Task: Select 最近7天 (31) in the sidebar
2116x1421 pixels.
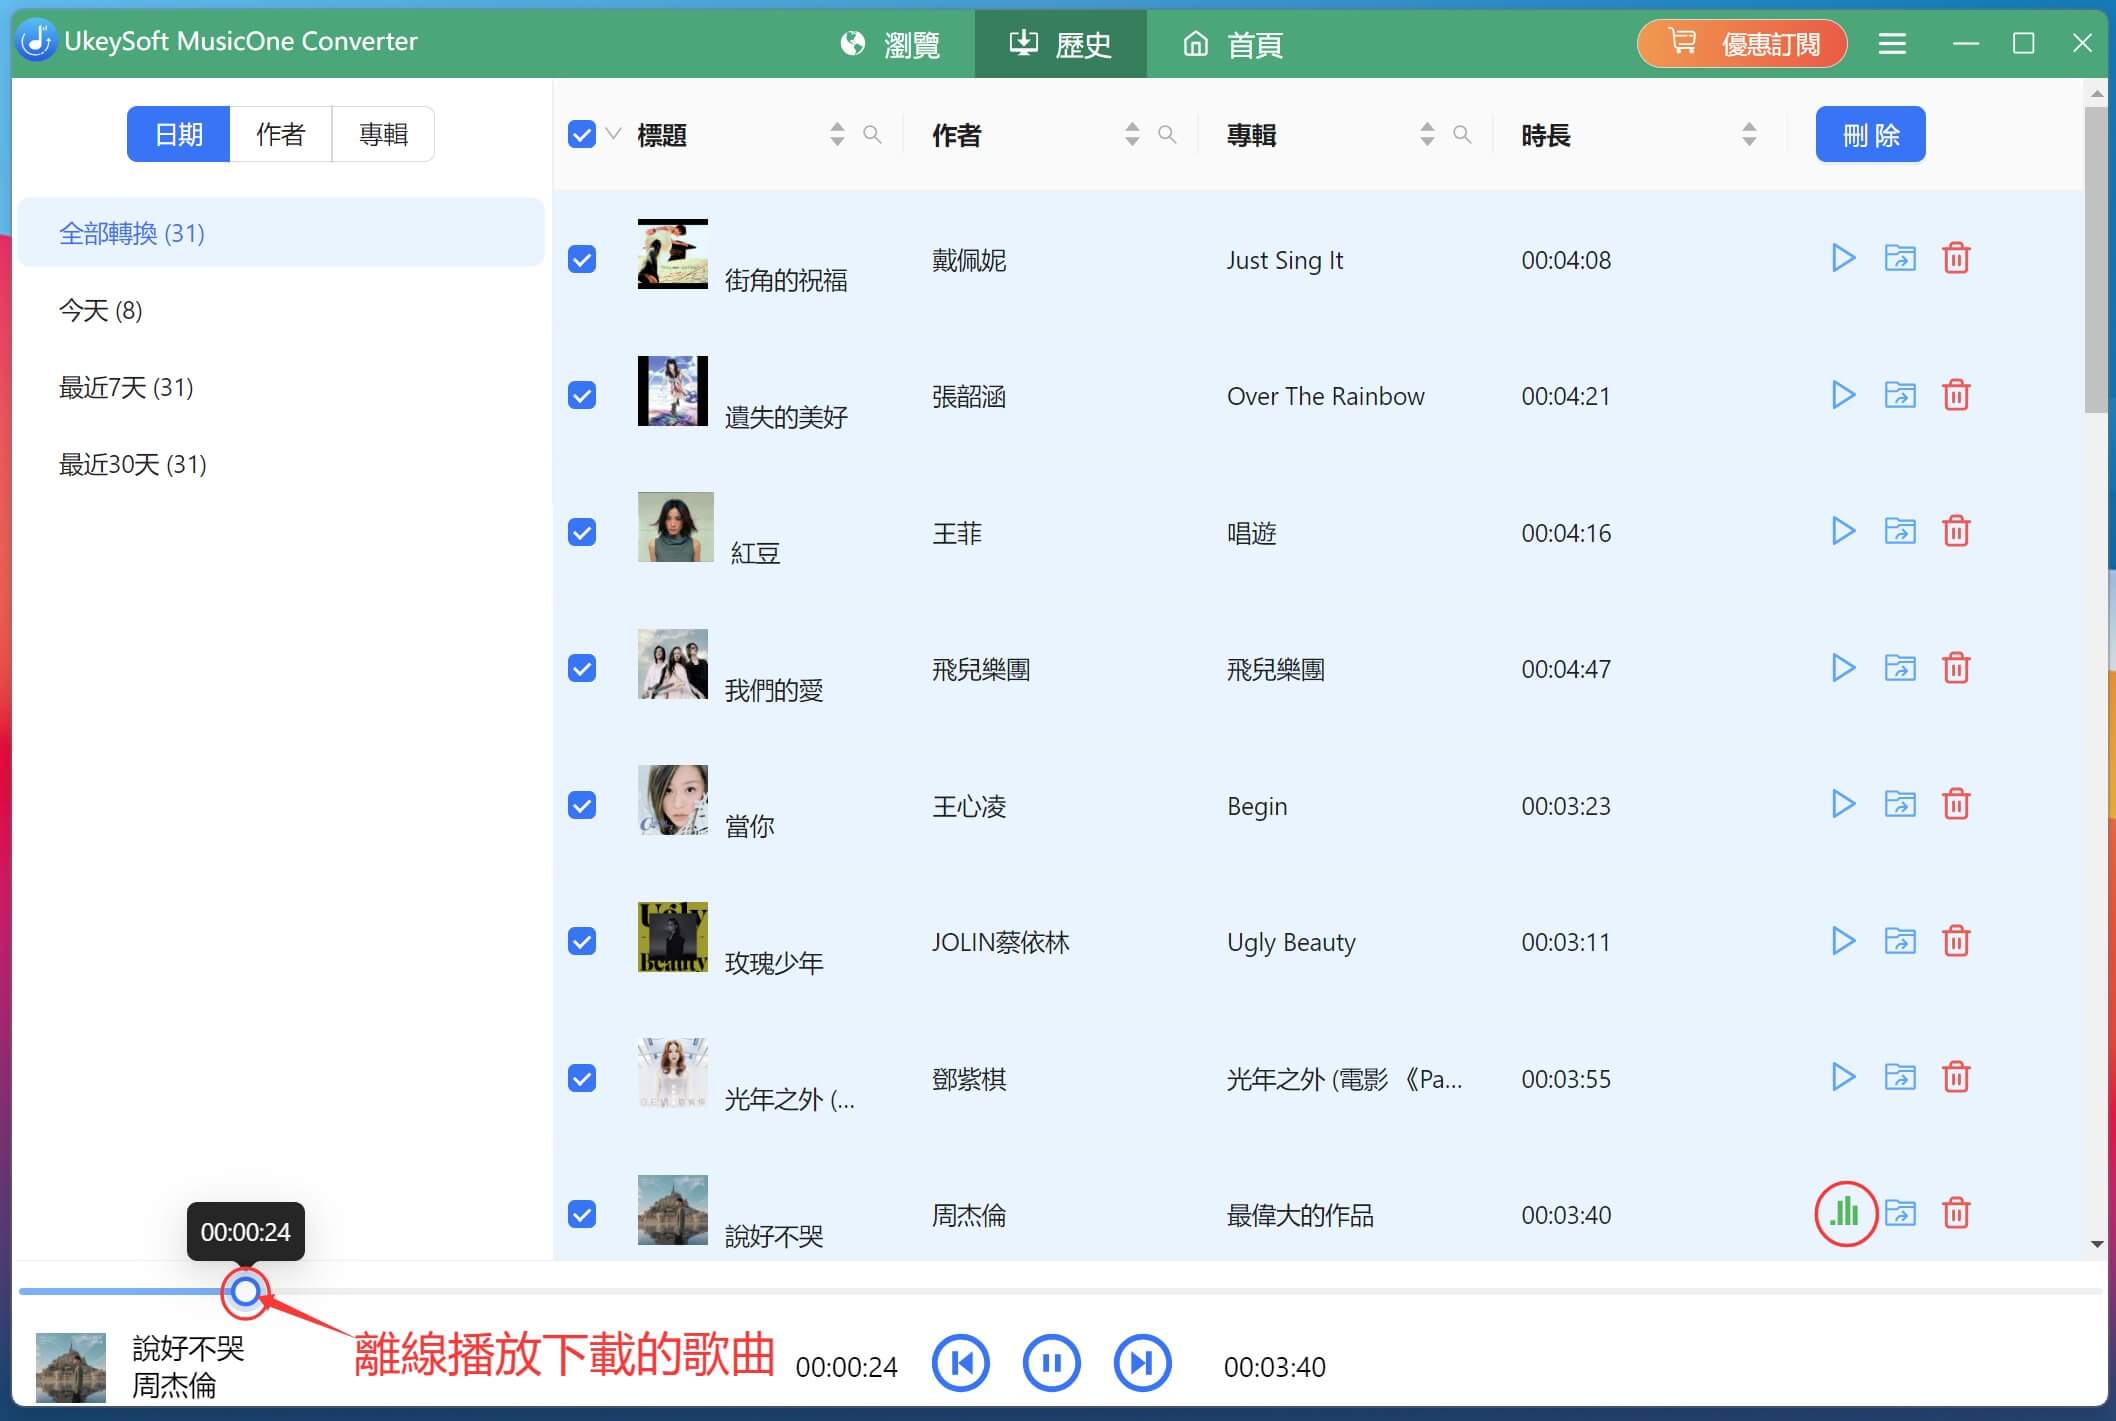Action: tap(125, 387)
